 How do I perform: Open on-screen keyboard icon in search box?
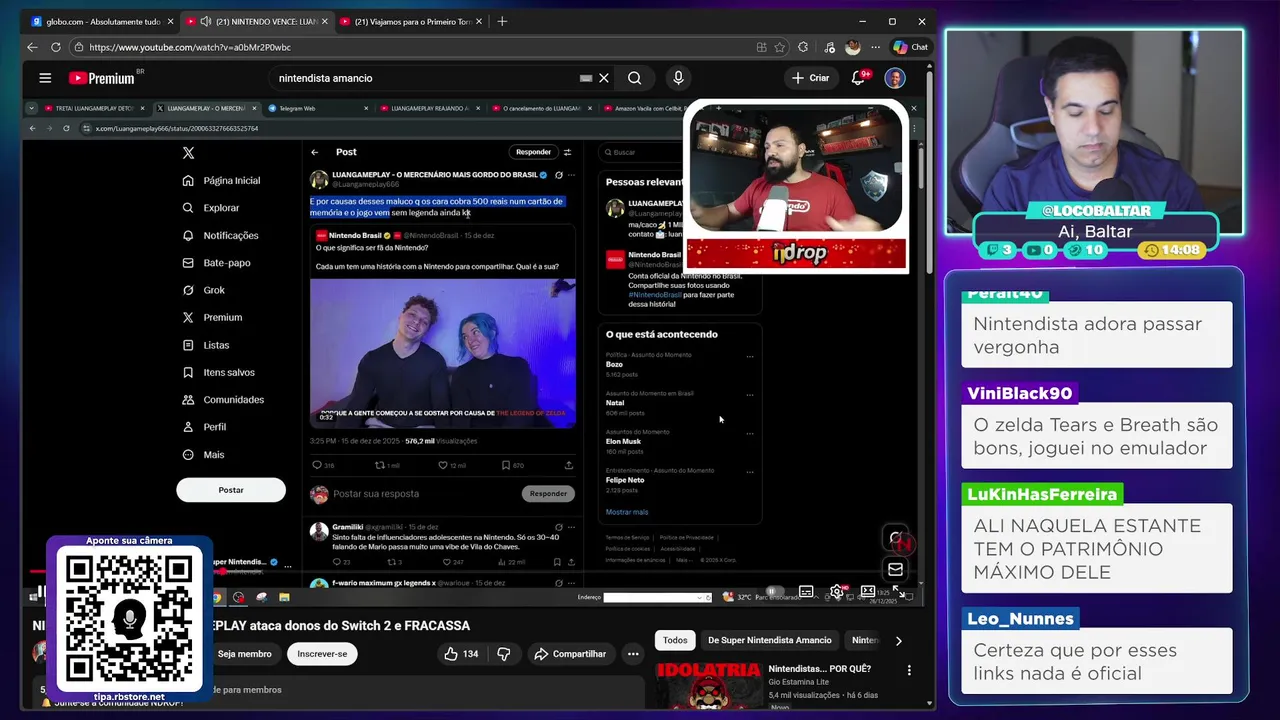[x=586, y=78]
